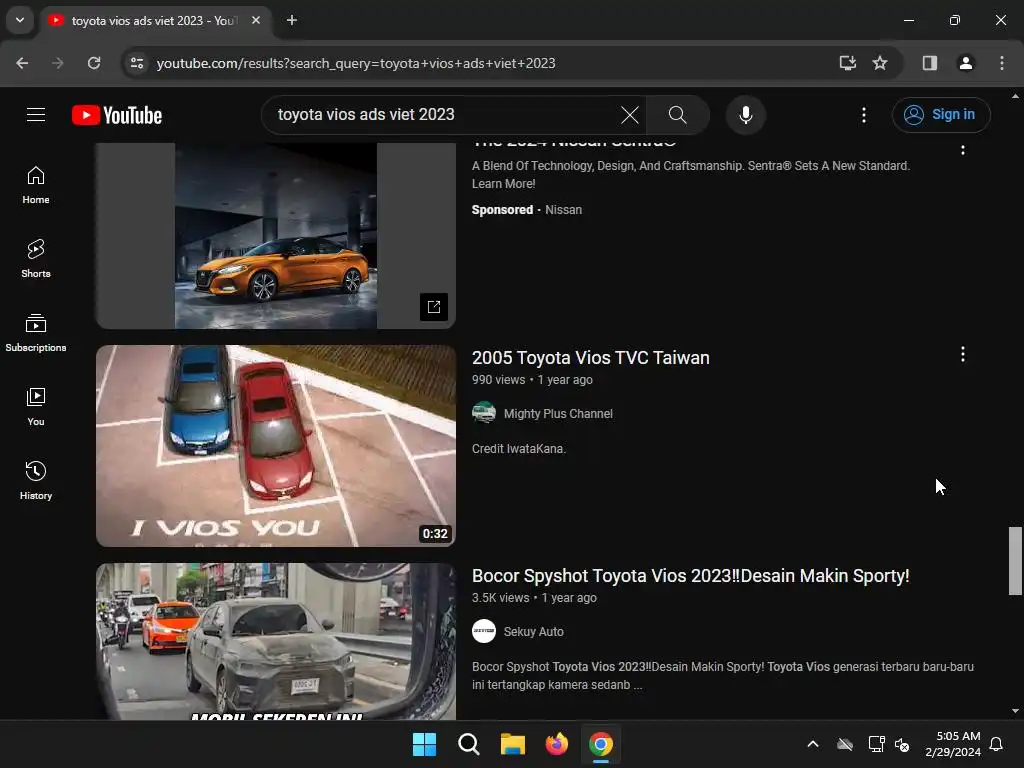1024x768 pixels.
Task: Open notifications bell in taskbar
Action: [996, 744]
